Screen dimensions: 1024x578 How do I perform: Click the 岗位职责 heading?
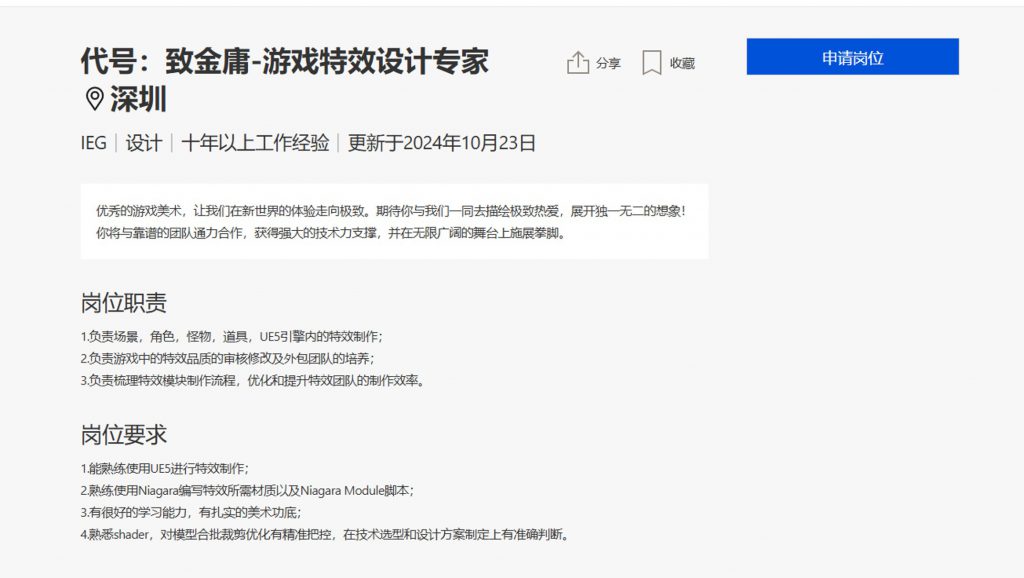(x=124, y=302)
